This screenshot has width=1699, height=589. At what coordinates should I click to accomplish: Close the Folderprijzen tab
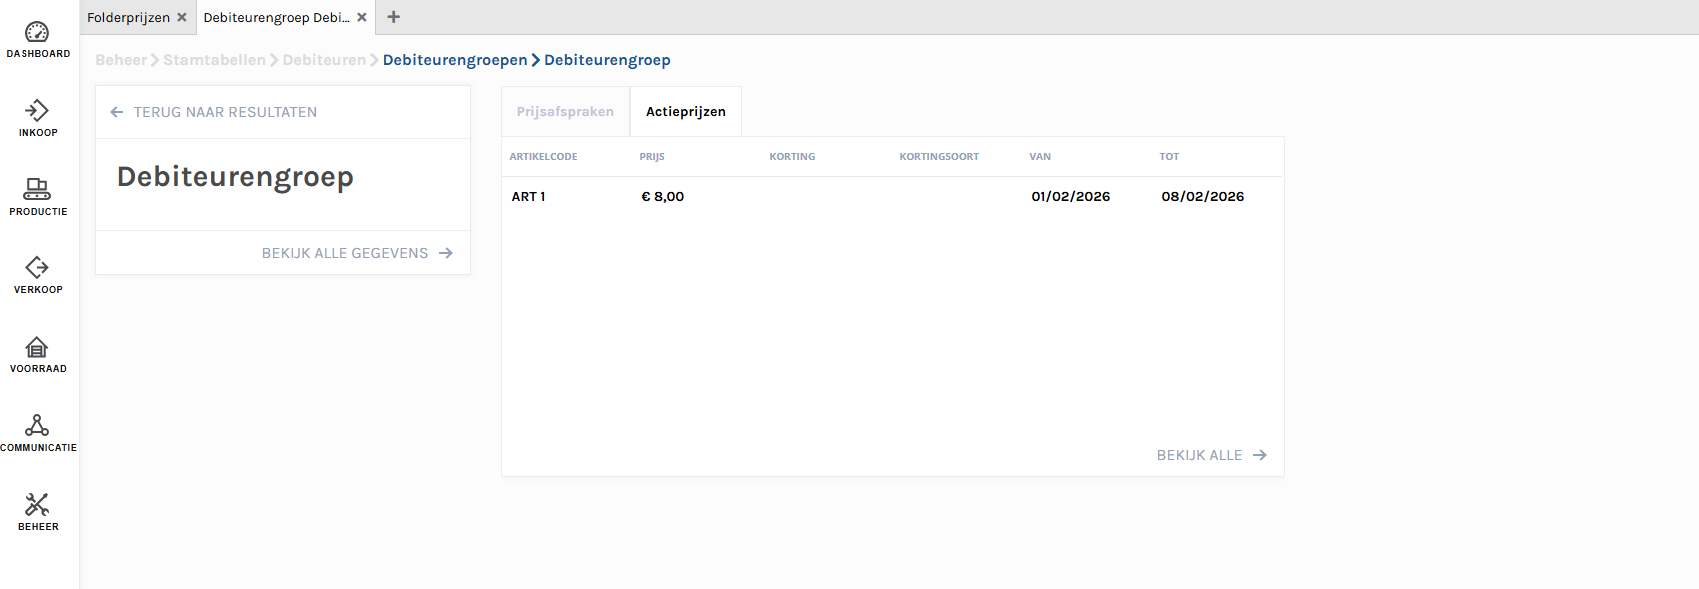tap(182, 17)
